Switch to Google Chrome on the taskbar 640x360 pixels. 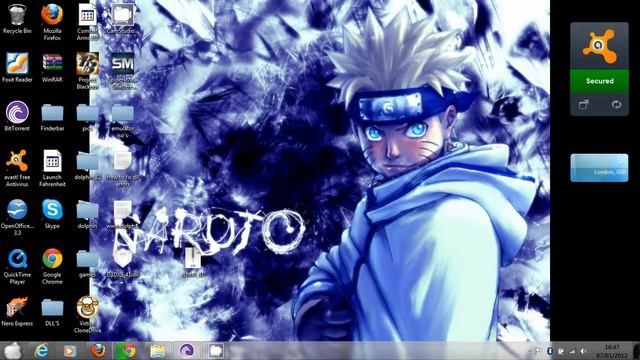(127, 351)
